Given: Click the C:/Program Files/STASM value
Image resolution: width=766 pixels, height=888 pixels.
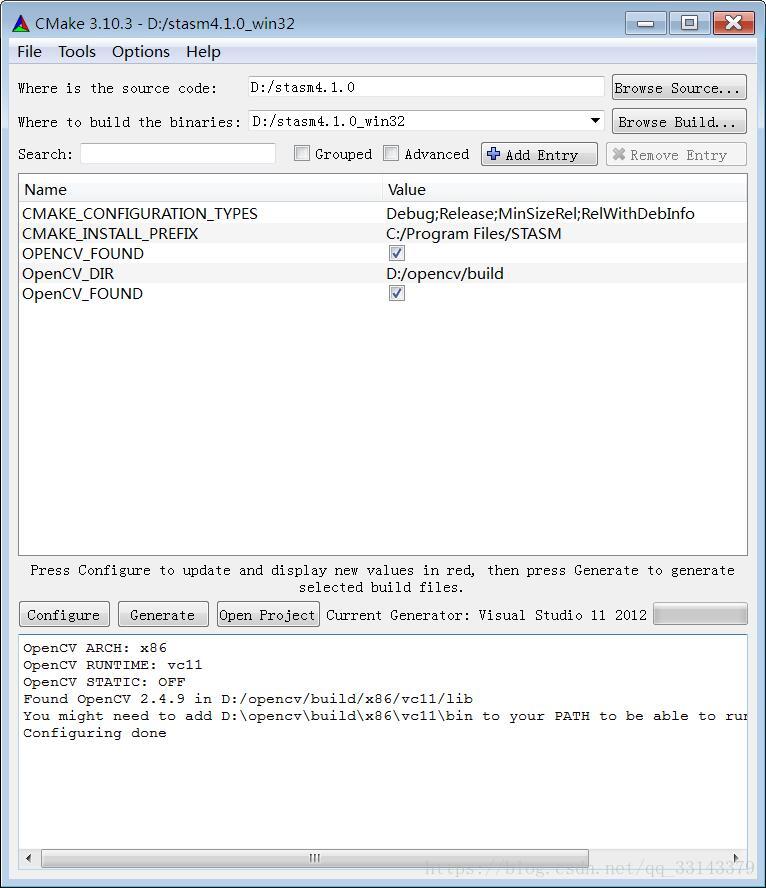Looking at the screenshot, I should point(474,233).
